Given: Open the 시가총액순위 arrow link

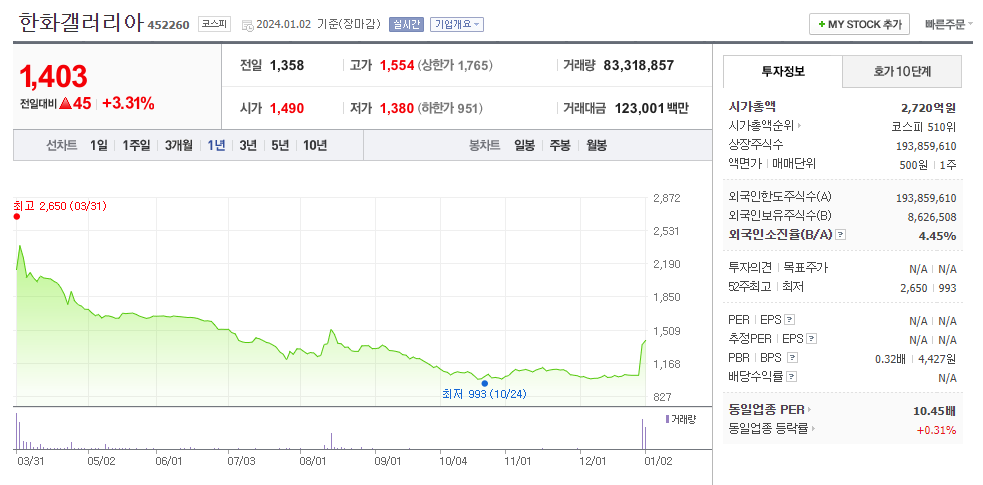Looking at the screenshot, I should (765, 125).
